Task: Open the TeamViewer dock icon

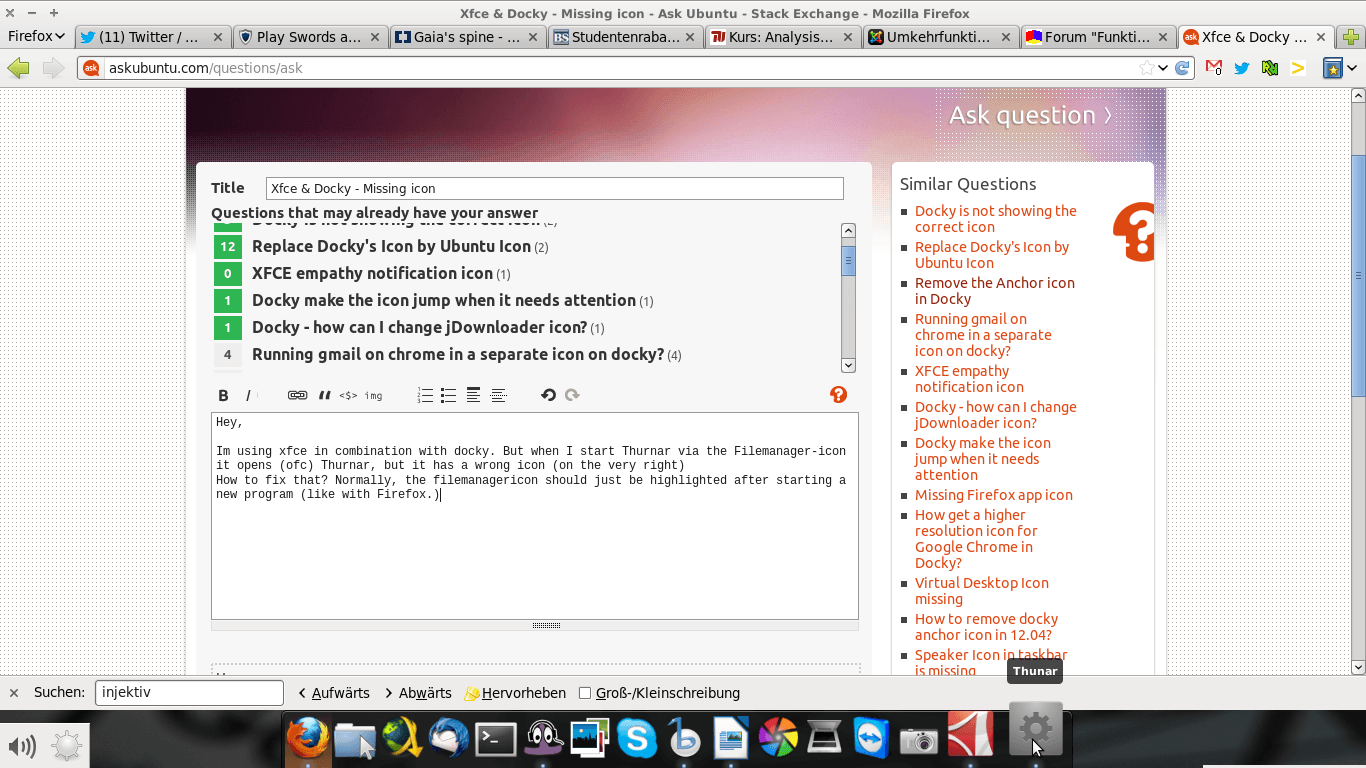Action: click(872, 739)
